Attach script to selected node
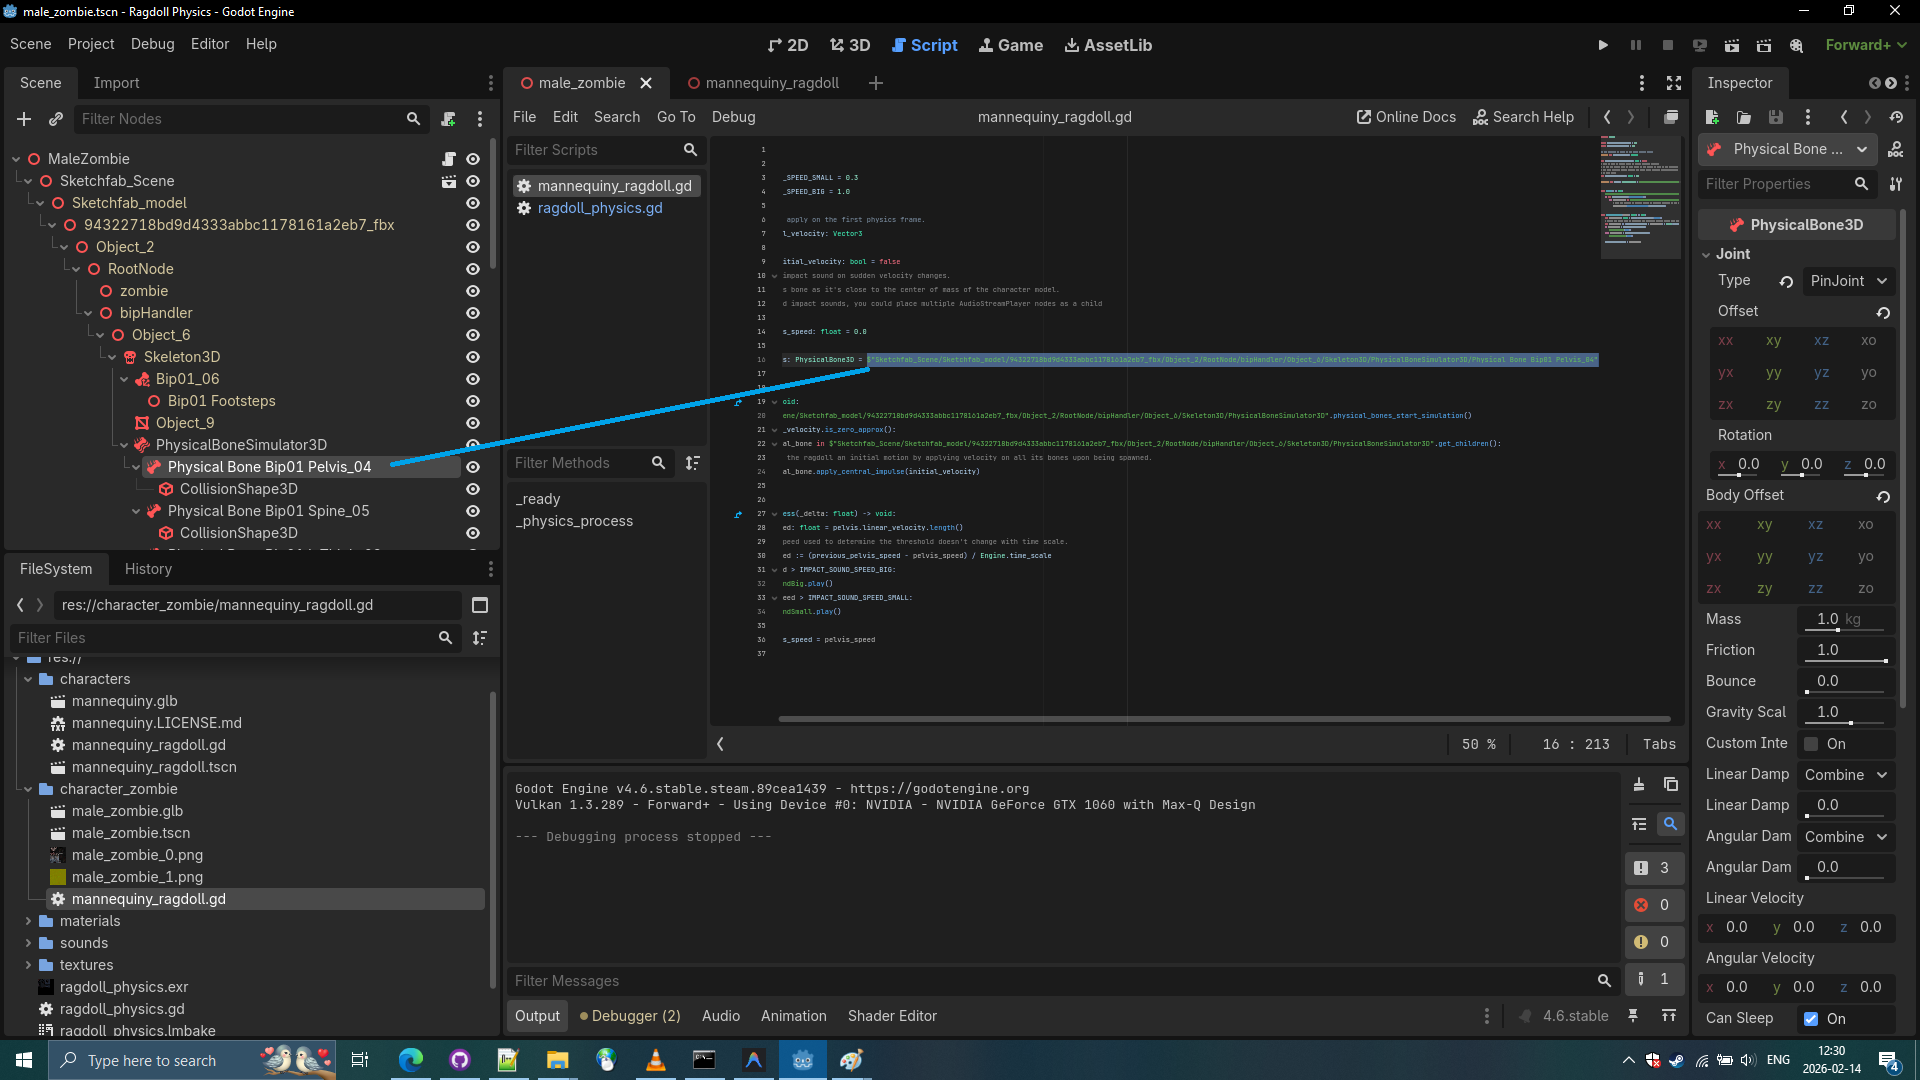1920x1080 pixels. 448,119
